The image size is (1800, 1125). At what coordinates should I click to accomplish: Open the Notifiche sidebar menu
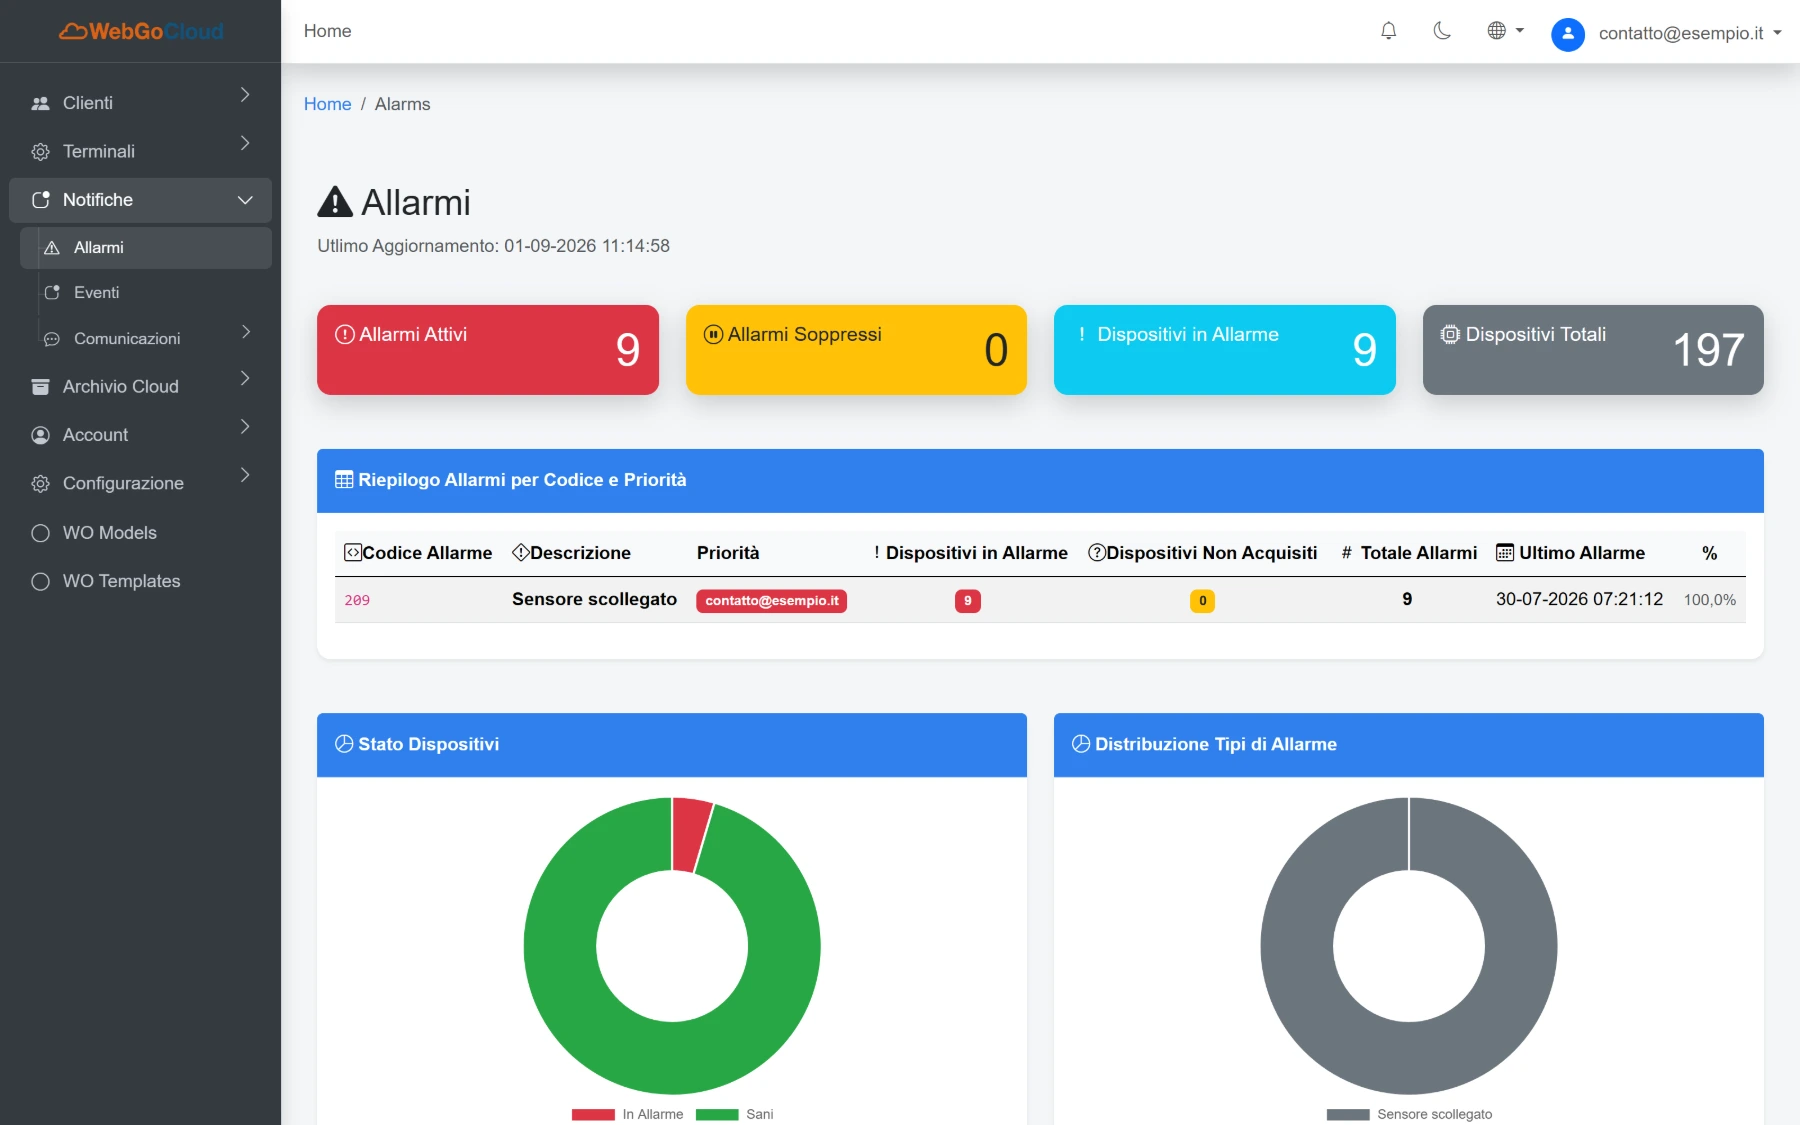140,200
